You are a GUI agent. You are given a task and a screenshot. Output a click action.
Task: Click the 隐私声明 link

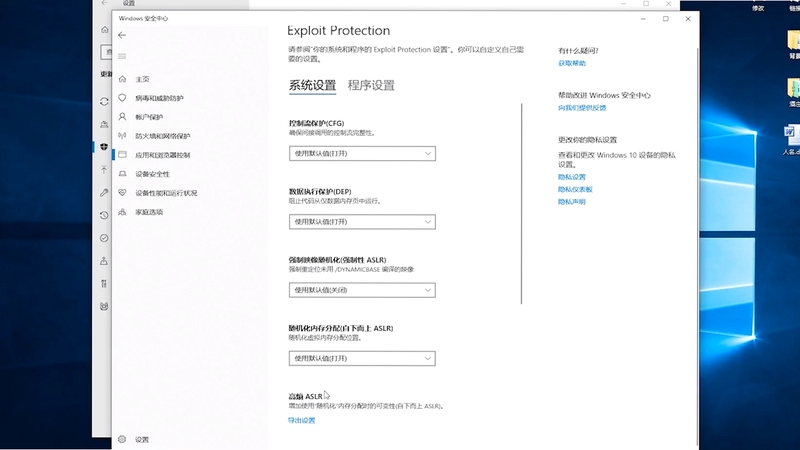pyautogui.click(x=572, y=202)
